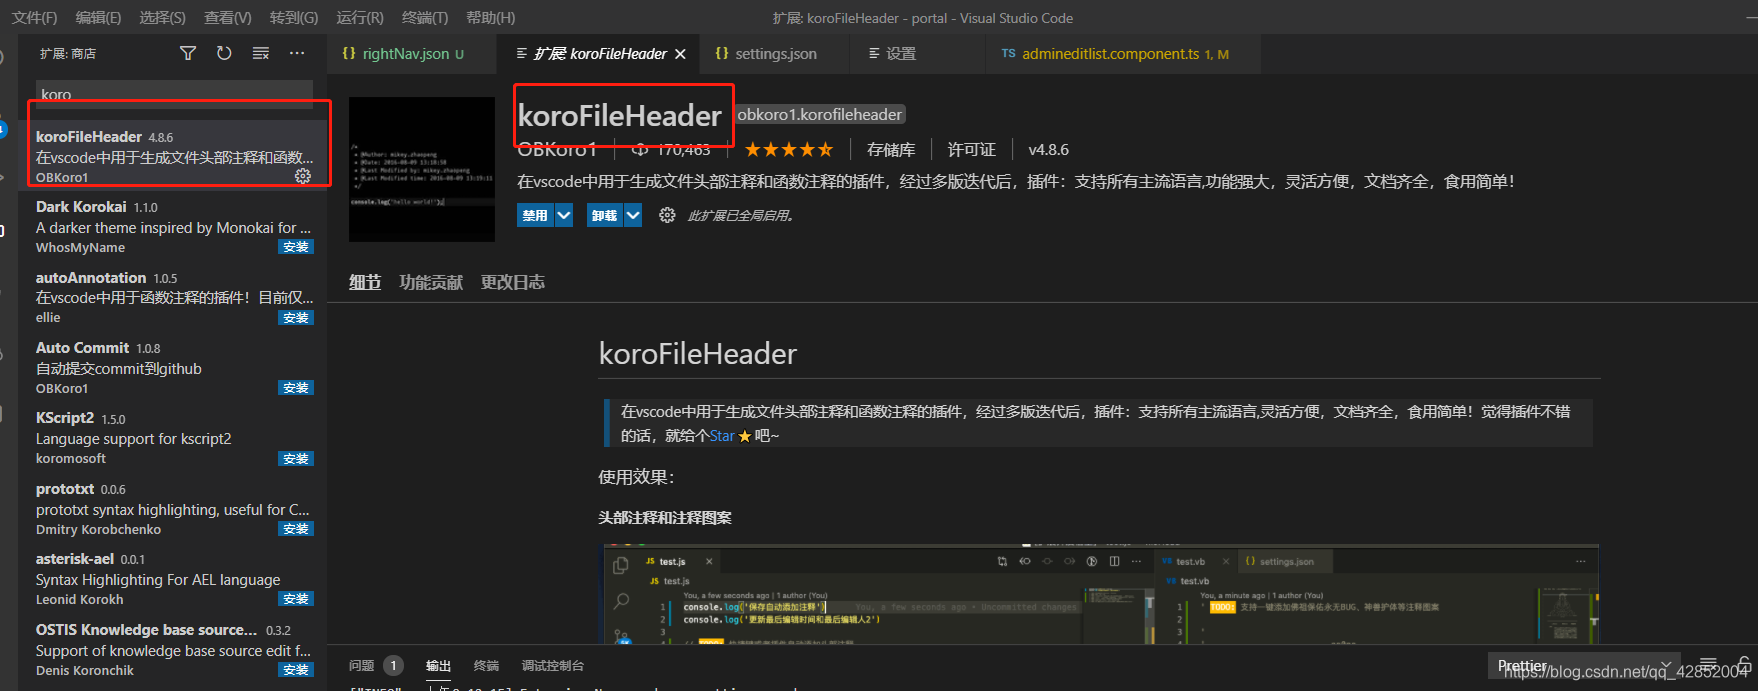Select the 更改日志 changelog tab
Image resolution: width=1758 pixels, height=691 pixels.
(x=513, y=283)
